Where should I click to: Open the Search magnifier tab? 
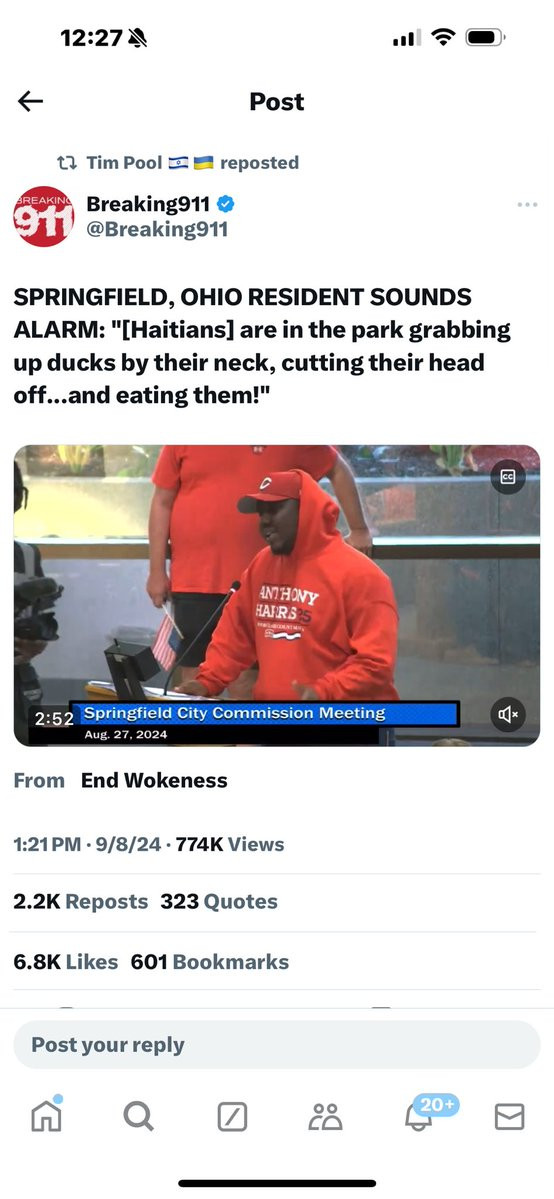pyautogui.click(x=138, y=1117)
